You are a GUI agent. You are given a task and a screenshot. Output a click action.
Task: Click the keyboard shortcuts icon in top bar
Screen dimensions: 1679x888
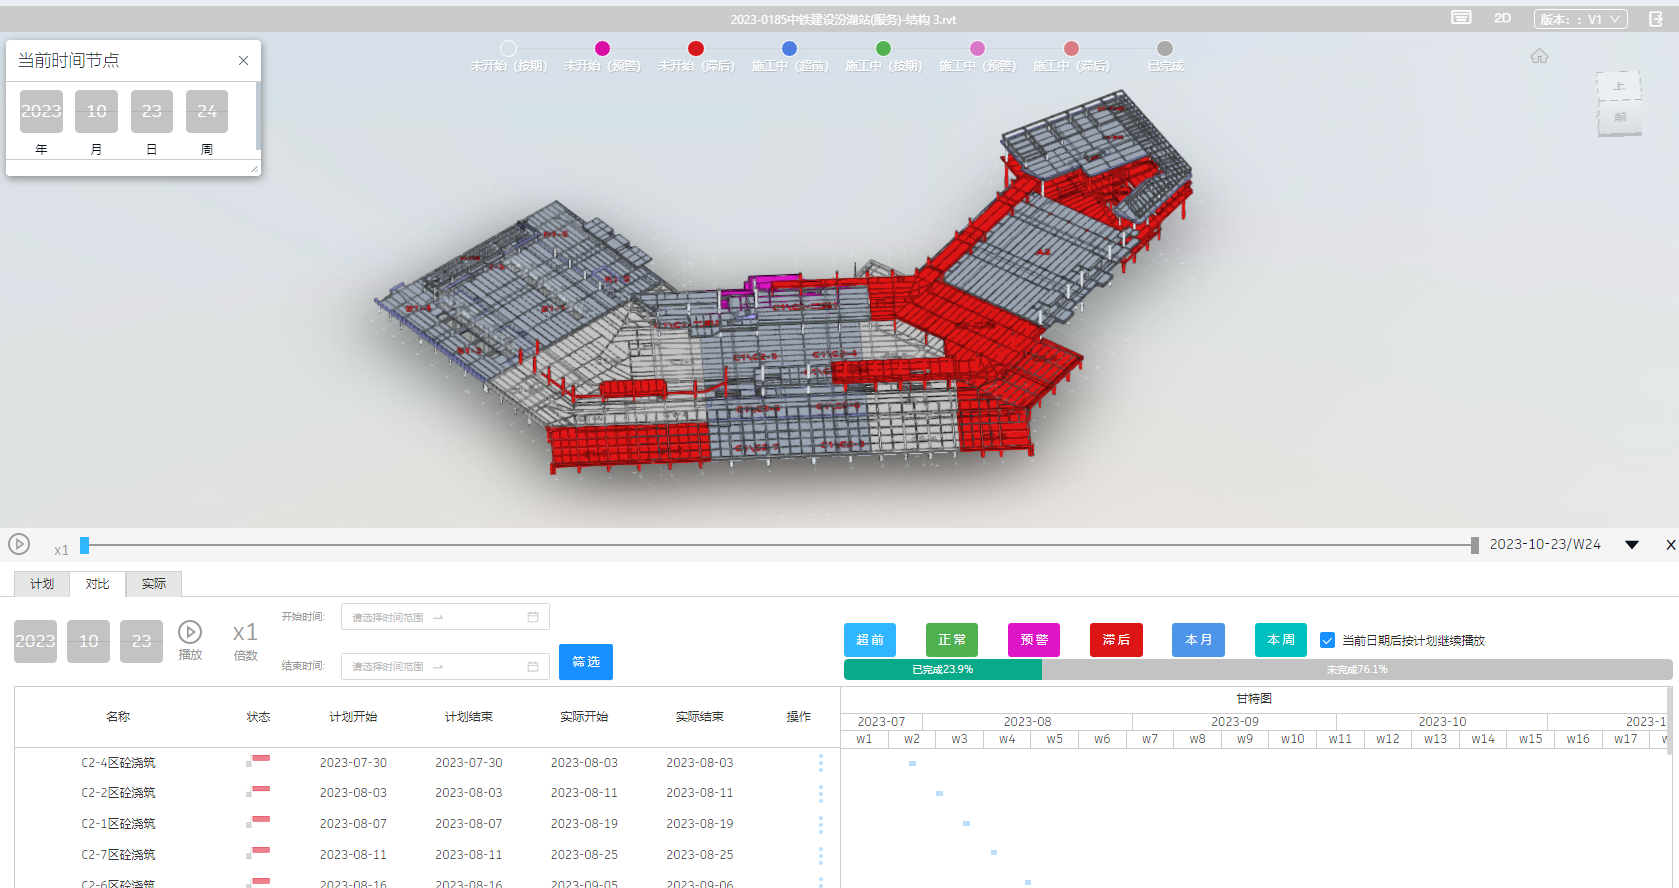coord(1461,18)
